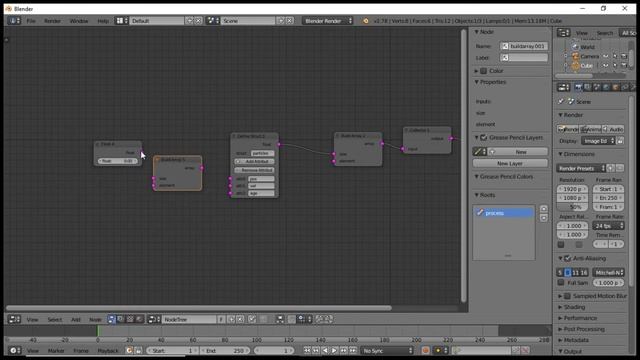Open the Render menu in info bar
This screenshot has height=360, width=640.
pos(52,20)
